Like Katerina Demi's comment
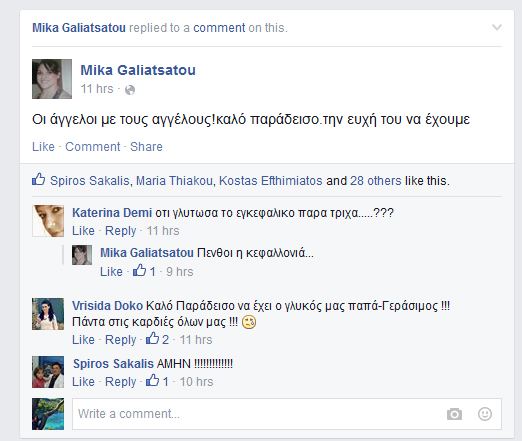 coord(83,231)
